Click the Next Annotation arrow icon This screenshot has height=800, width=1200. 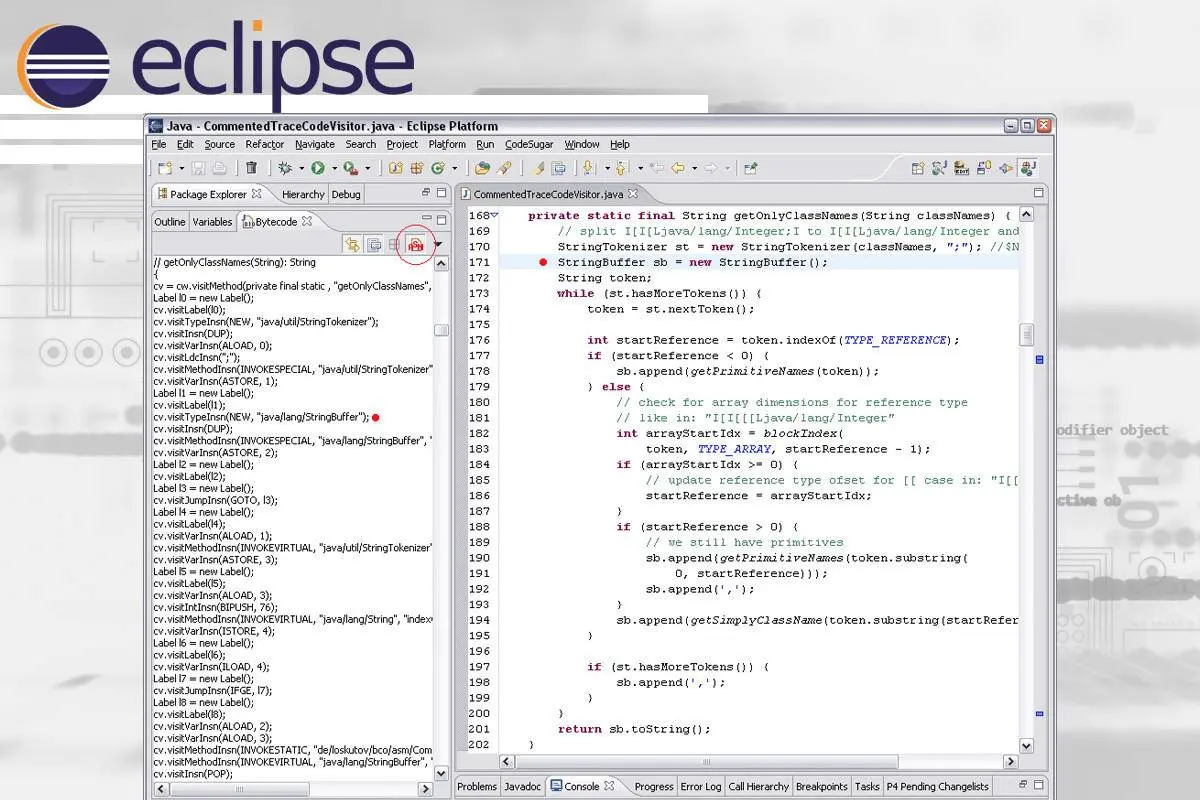click(588, 168)
